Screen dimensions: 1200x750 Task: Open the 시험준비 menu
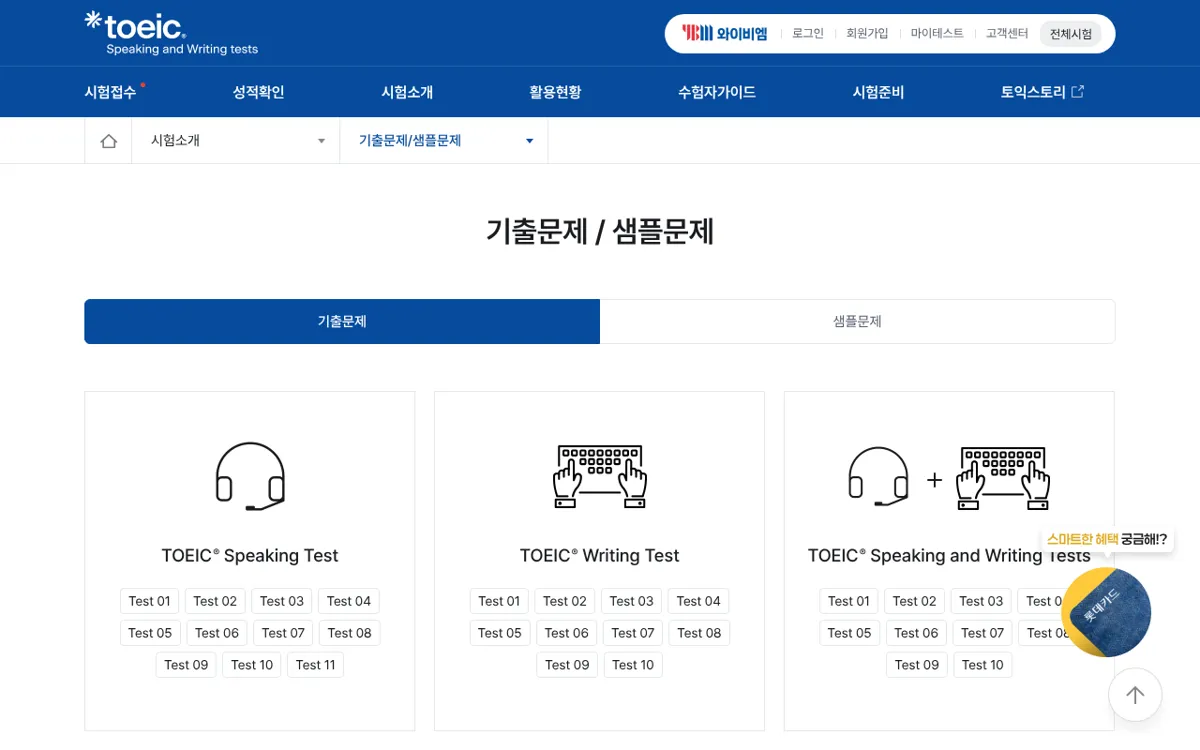(878, 92)
